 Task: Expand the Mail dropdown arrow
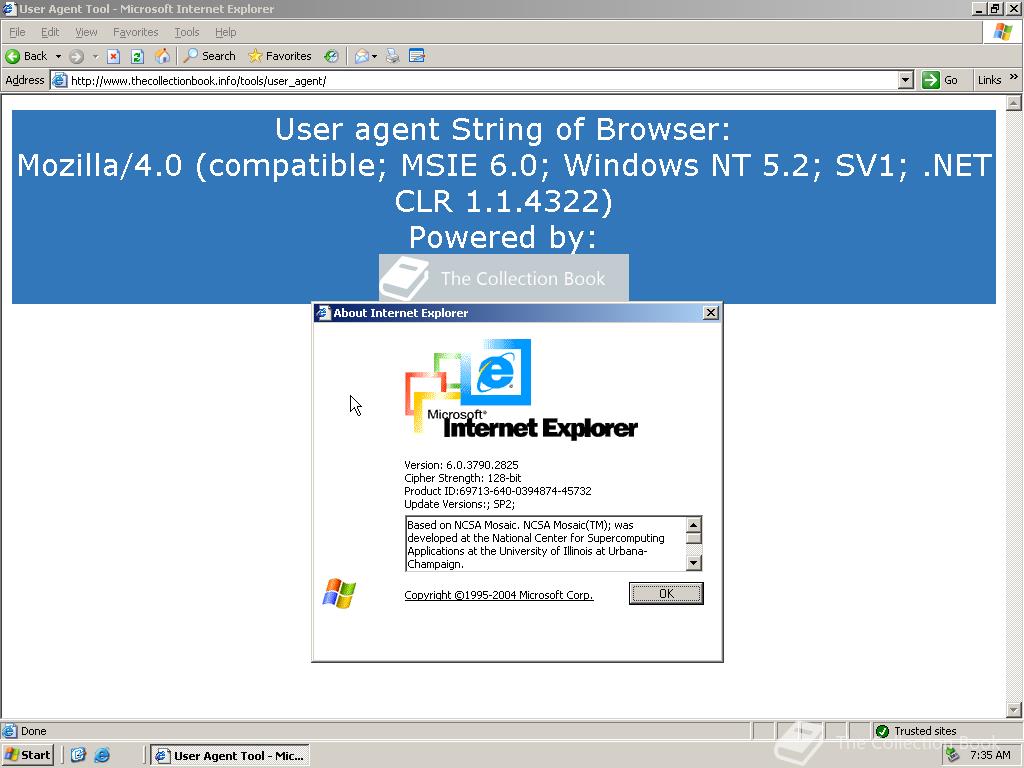coord(374,56)
